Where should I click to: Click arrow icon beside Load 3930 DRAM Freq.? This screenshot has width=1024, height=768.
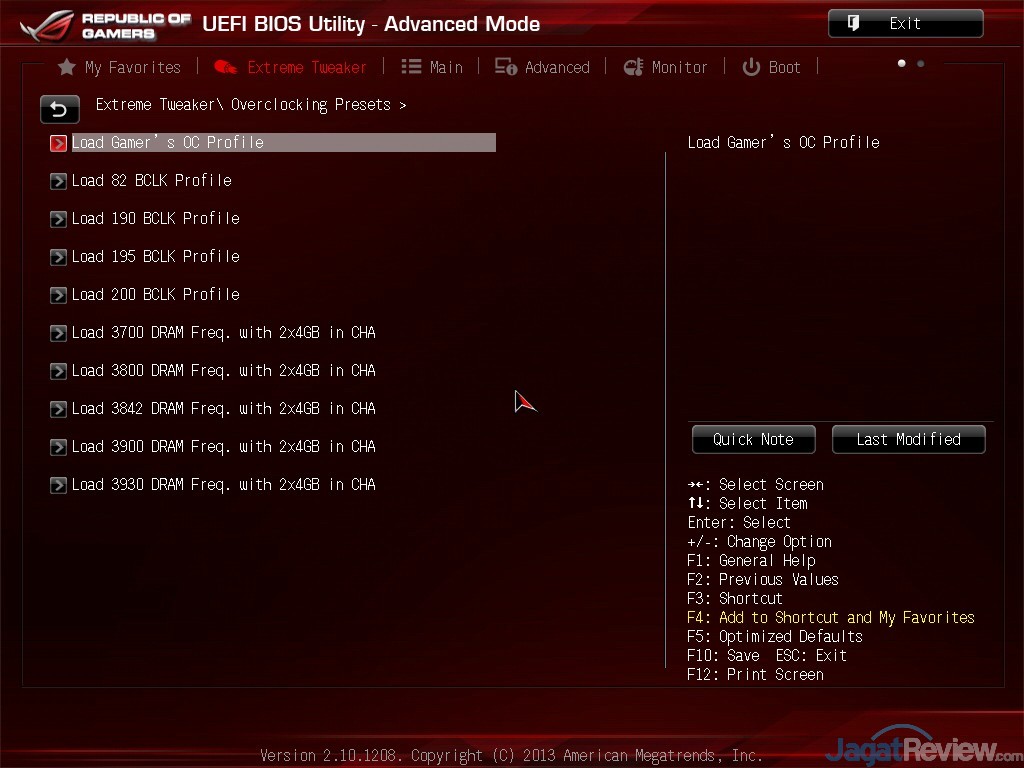click(x=58, y=485)
